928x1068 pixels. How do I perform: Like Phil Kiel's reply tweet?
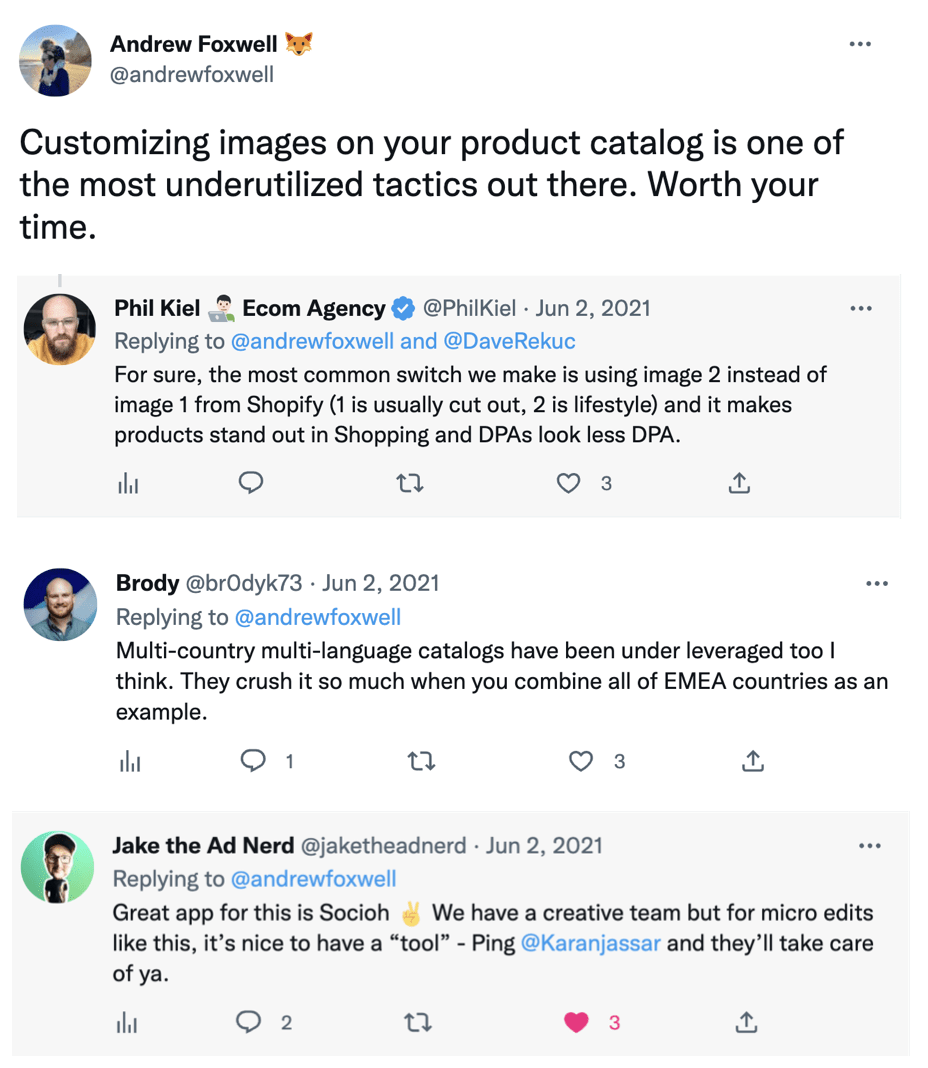coord(568,484)
